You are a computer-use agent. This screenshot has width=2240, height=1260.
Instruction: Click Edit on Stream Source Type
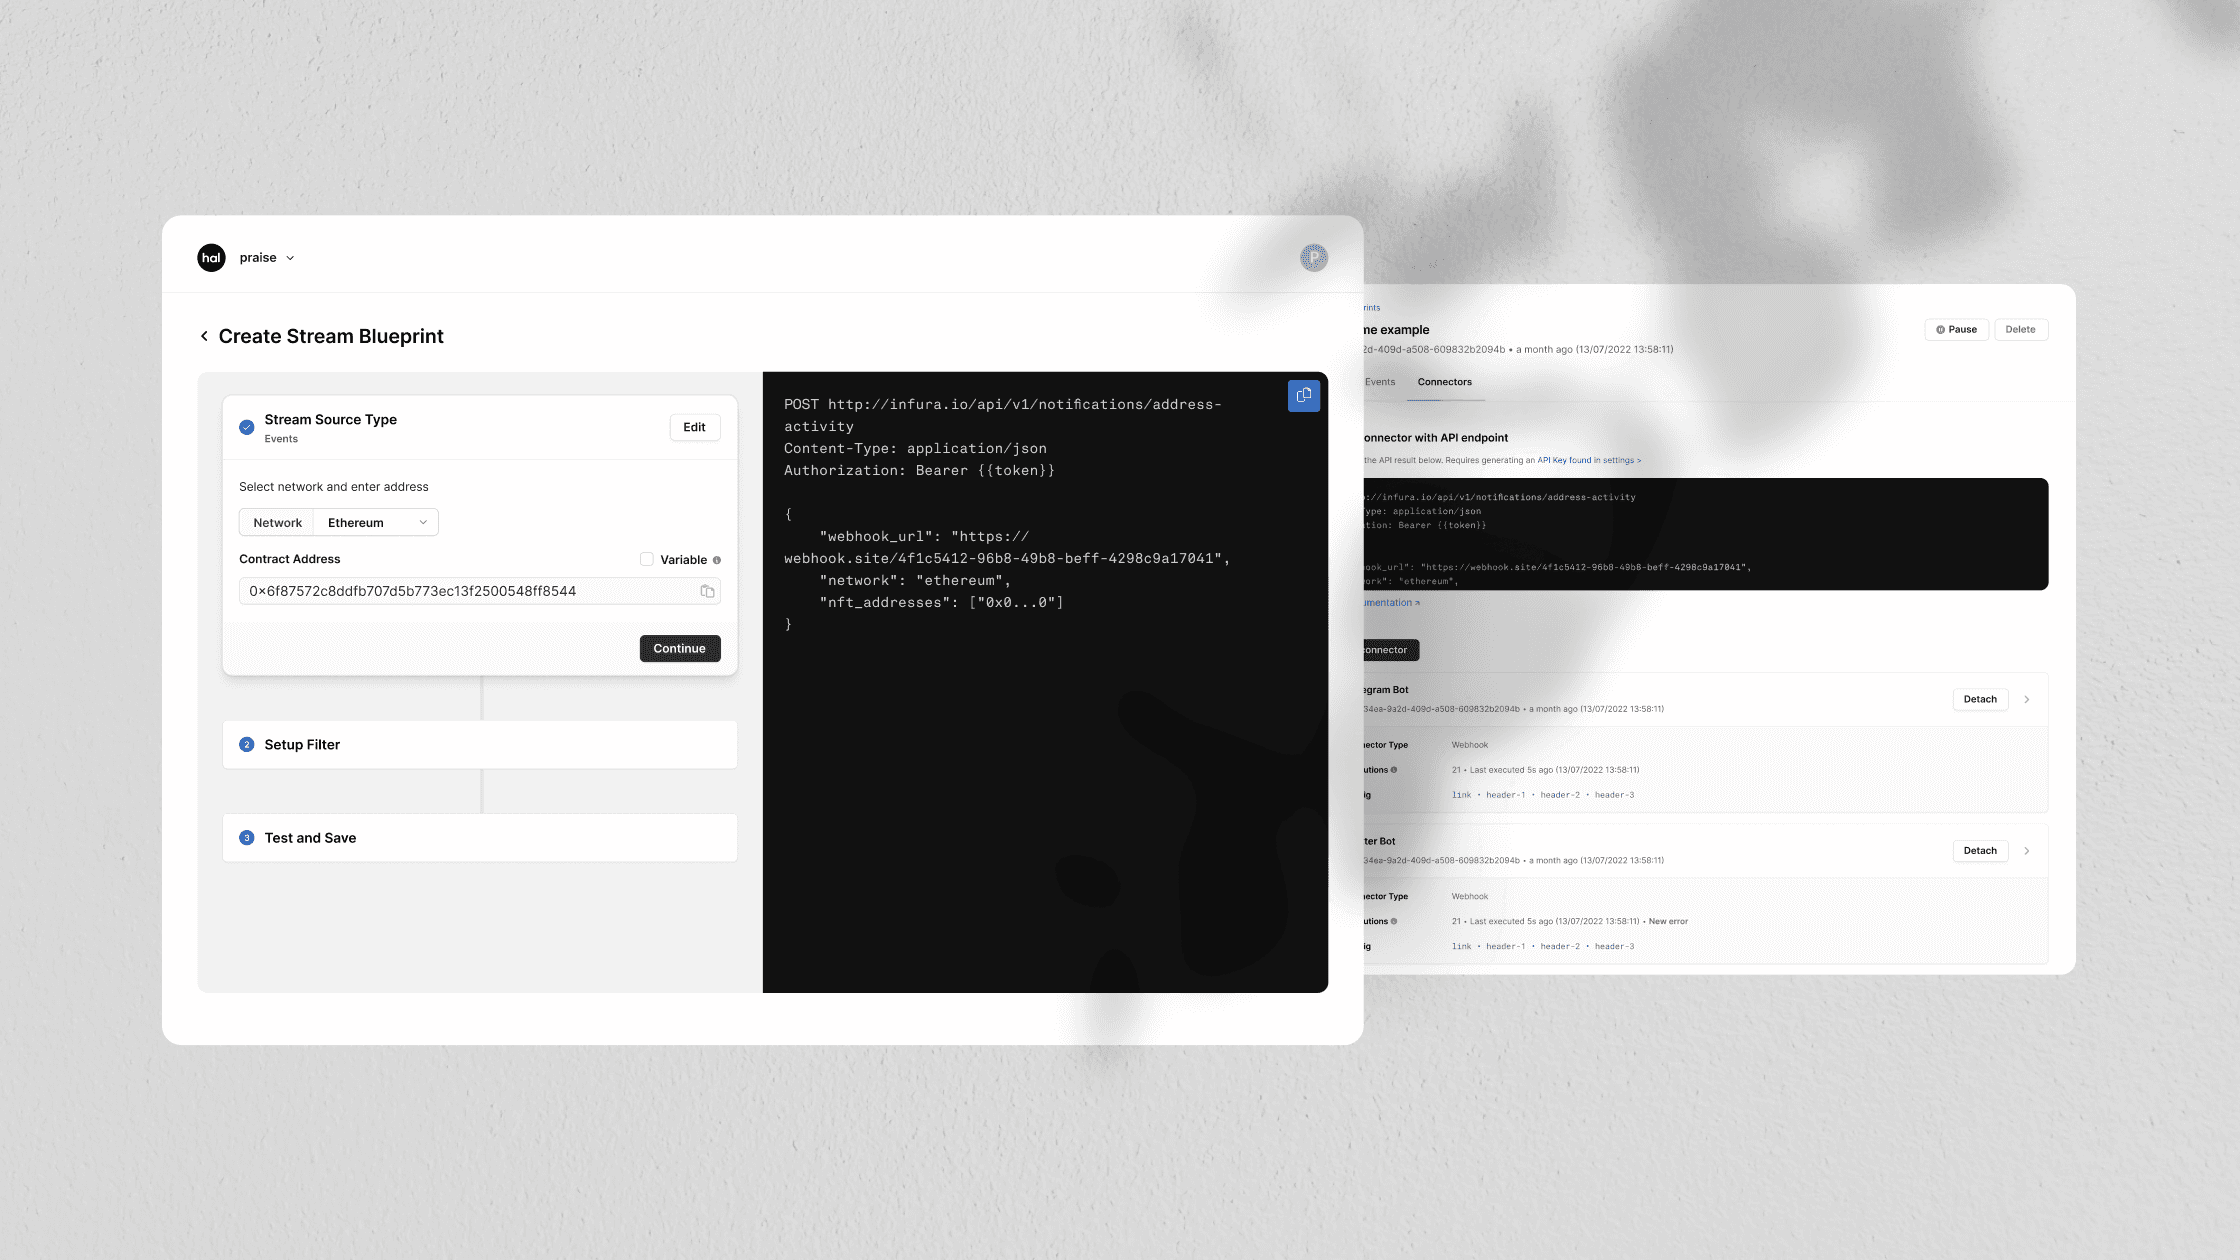pyautogui.click(x=694, y=427)
